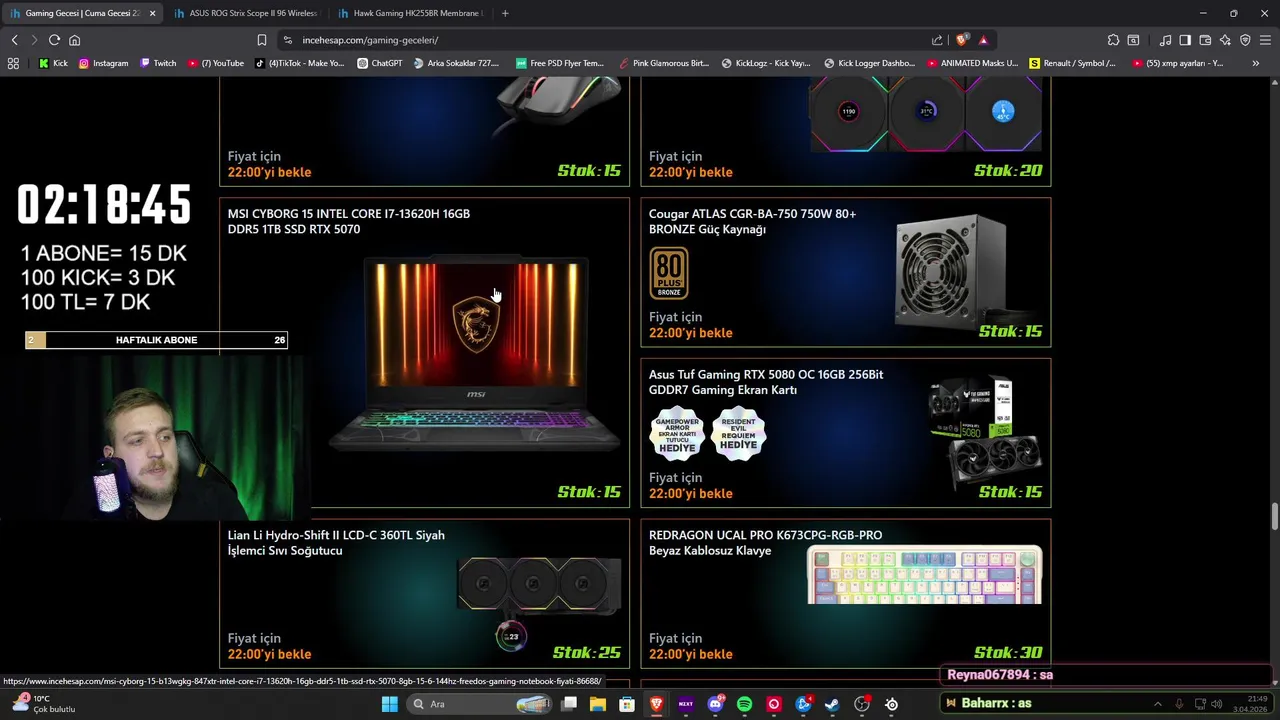This screenshot has width=1280, height=720.
Task: Open Cougar ATLAS 750W power supply title
Action: coord(752,221)
